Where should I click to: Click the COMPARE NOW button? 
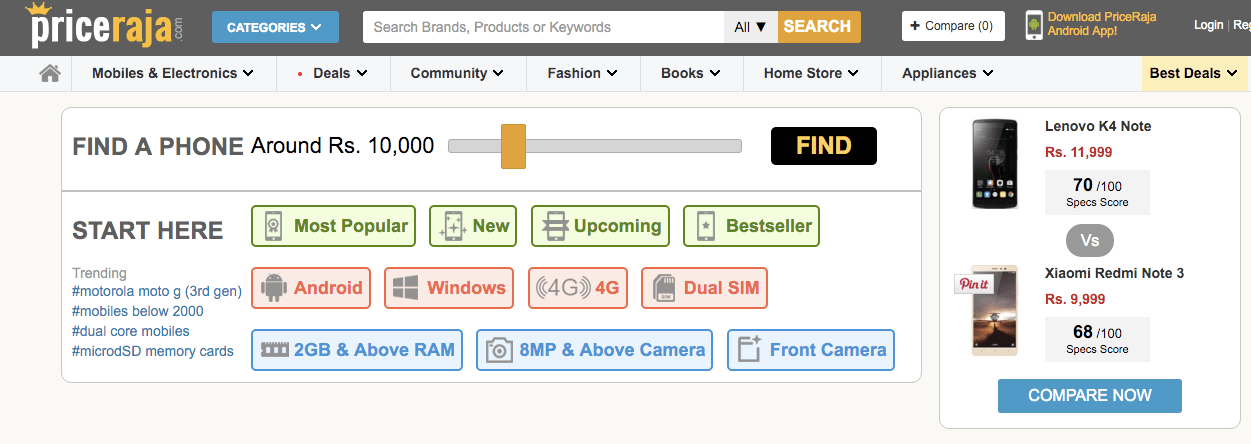(x=1090, y=395)
